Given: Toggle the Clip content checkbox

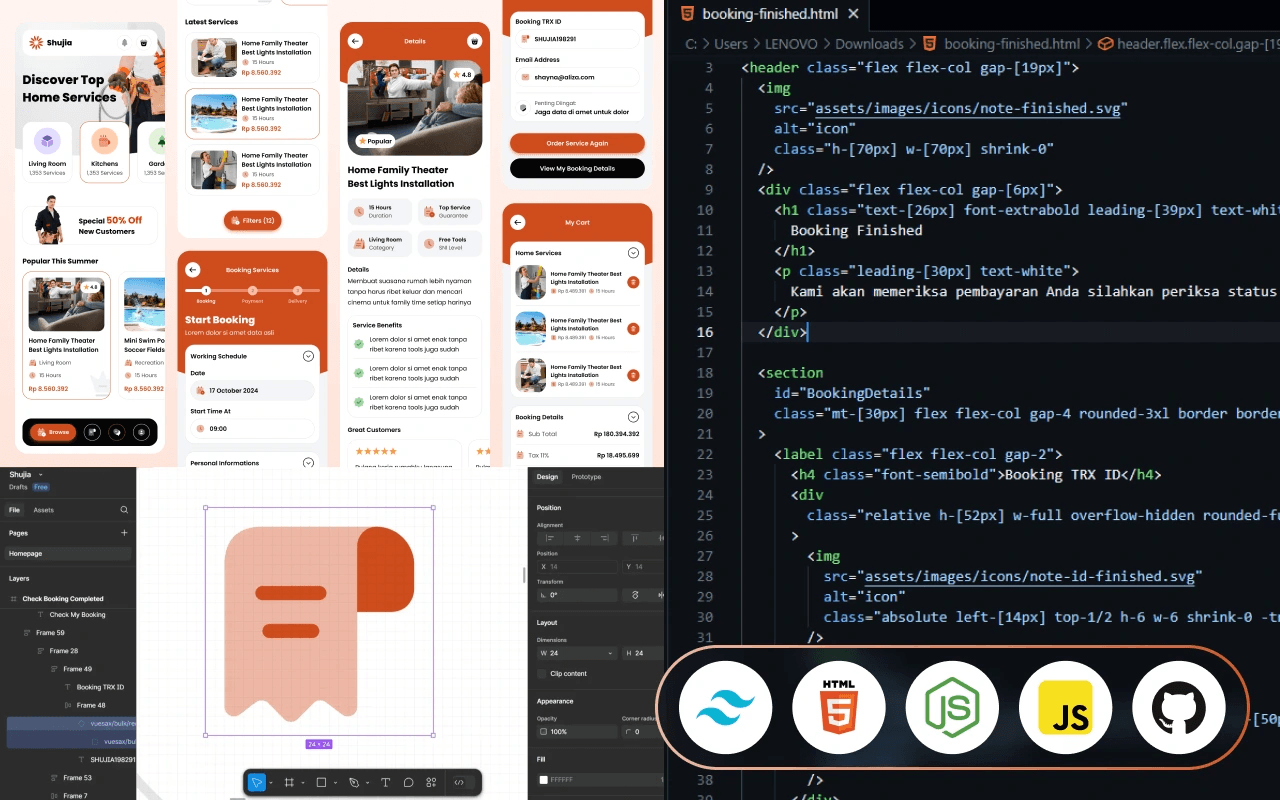Looking at the screenshot, I should (x=543, y=674).
